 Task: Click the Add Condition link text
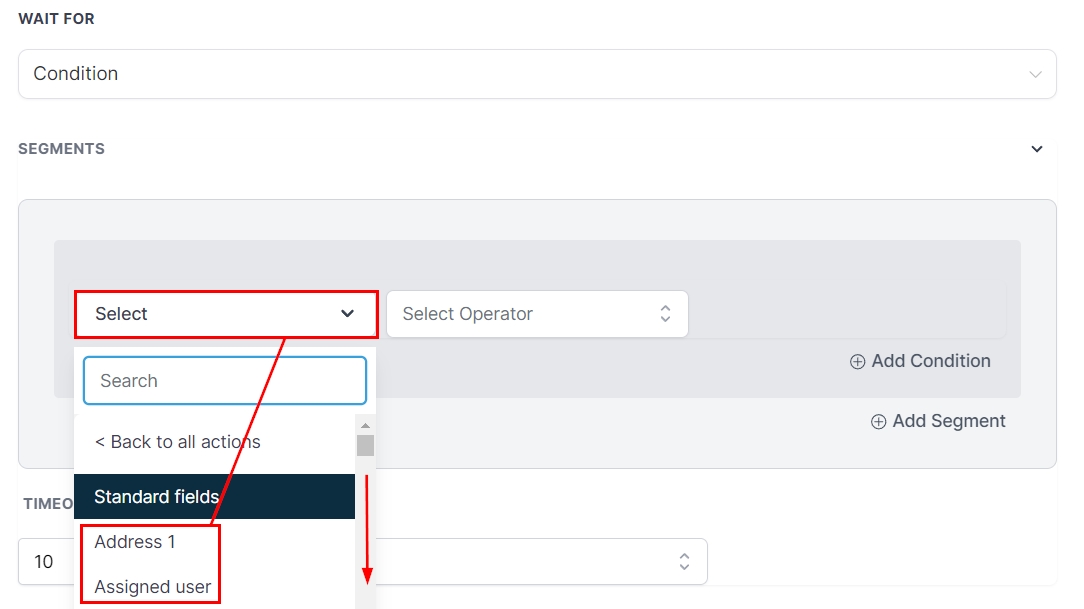pyautogui.click(x=931, y=361)
